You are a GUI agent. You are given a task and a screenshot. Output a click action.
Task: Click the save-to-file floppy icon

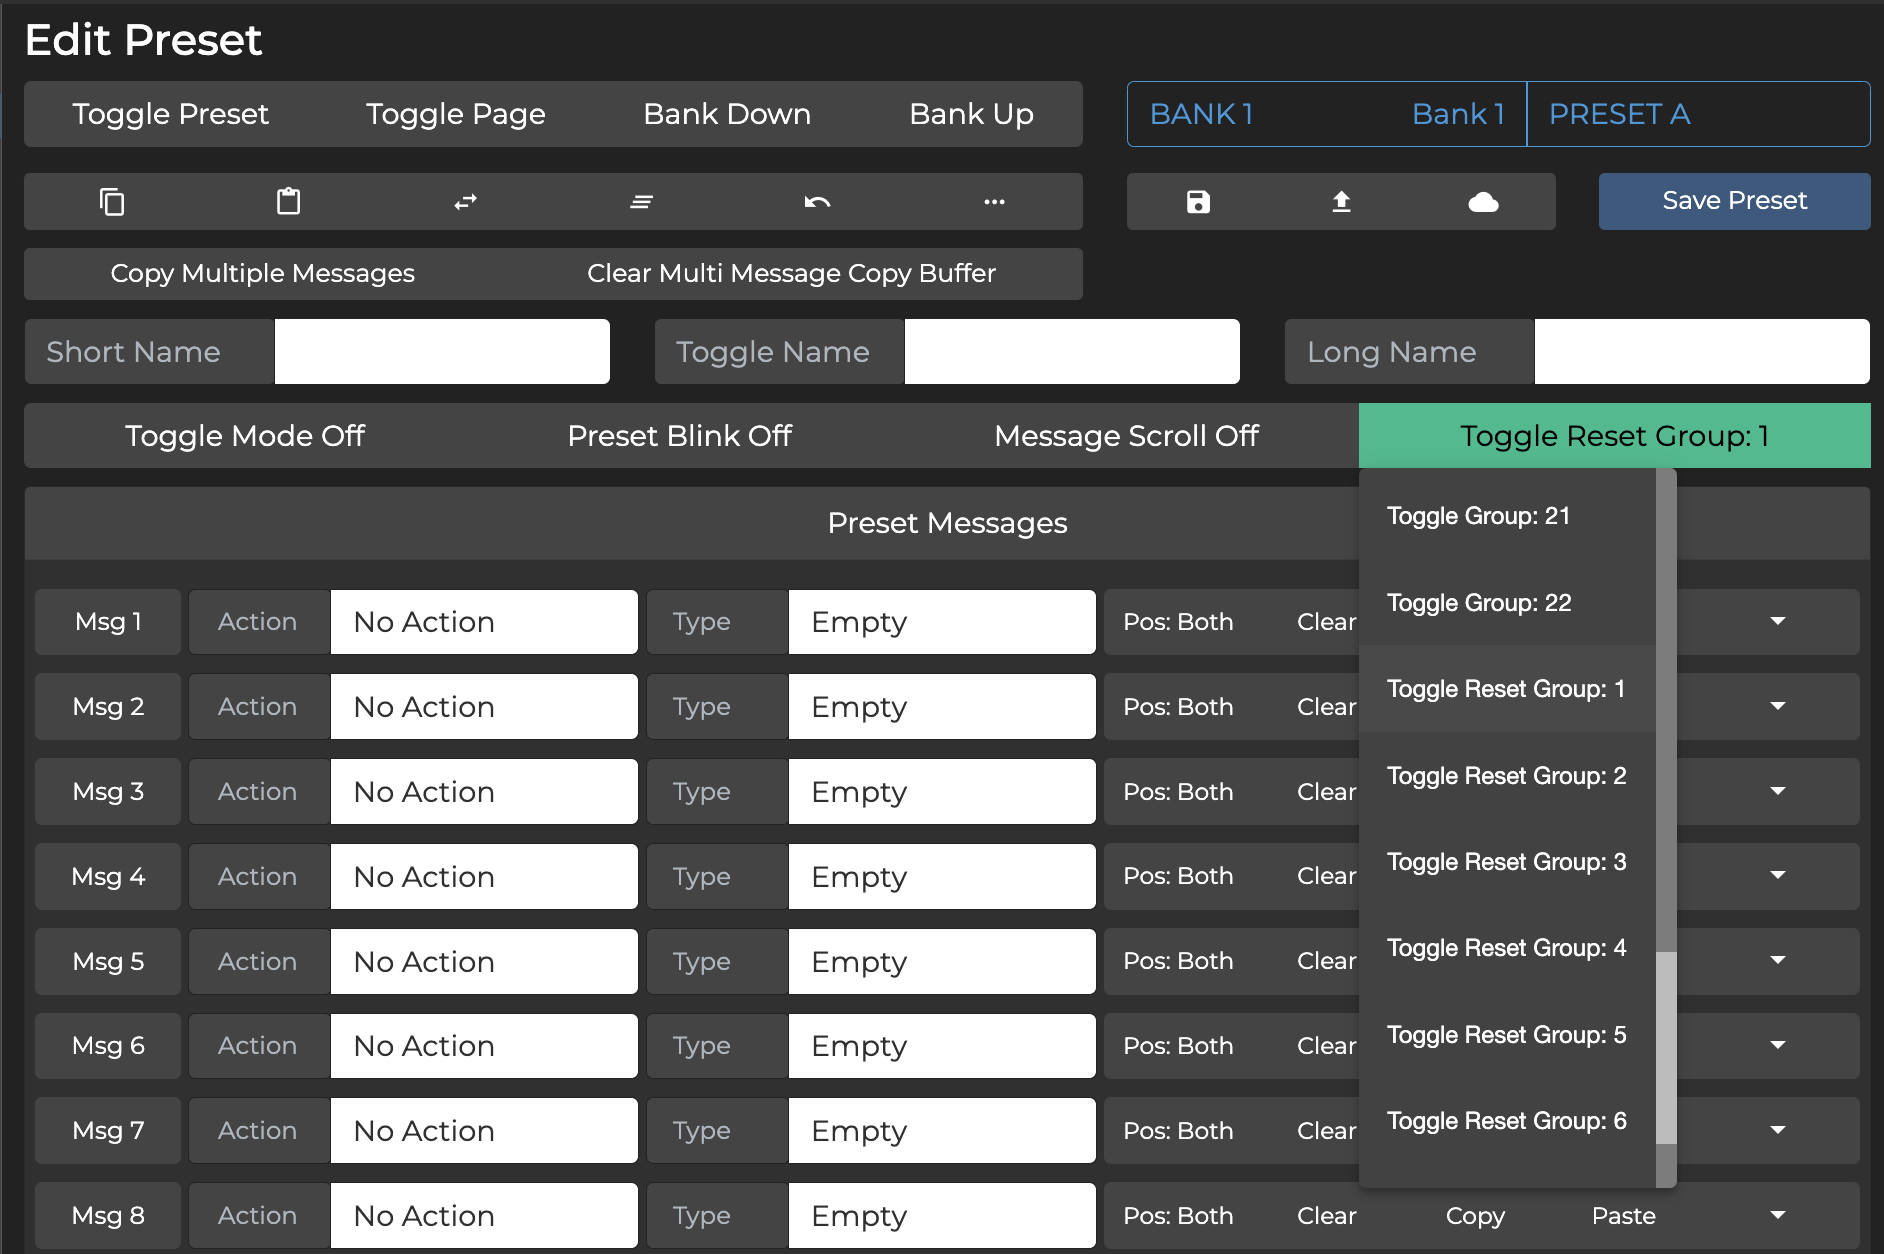1198,201
